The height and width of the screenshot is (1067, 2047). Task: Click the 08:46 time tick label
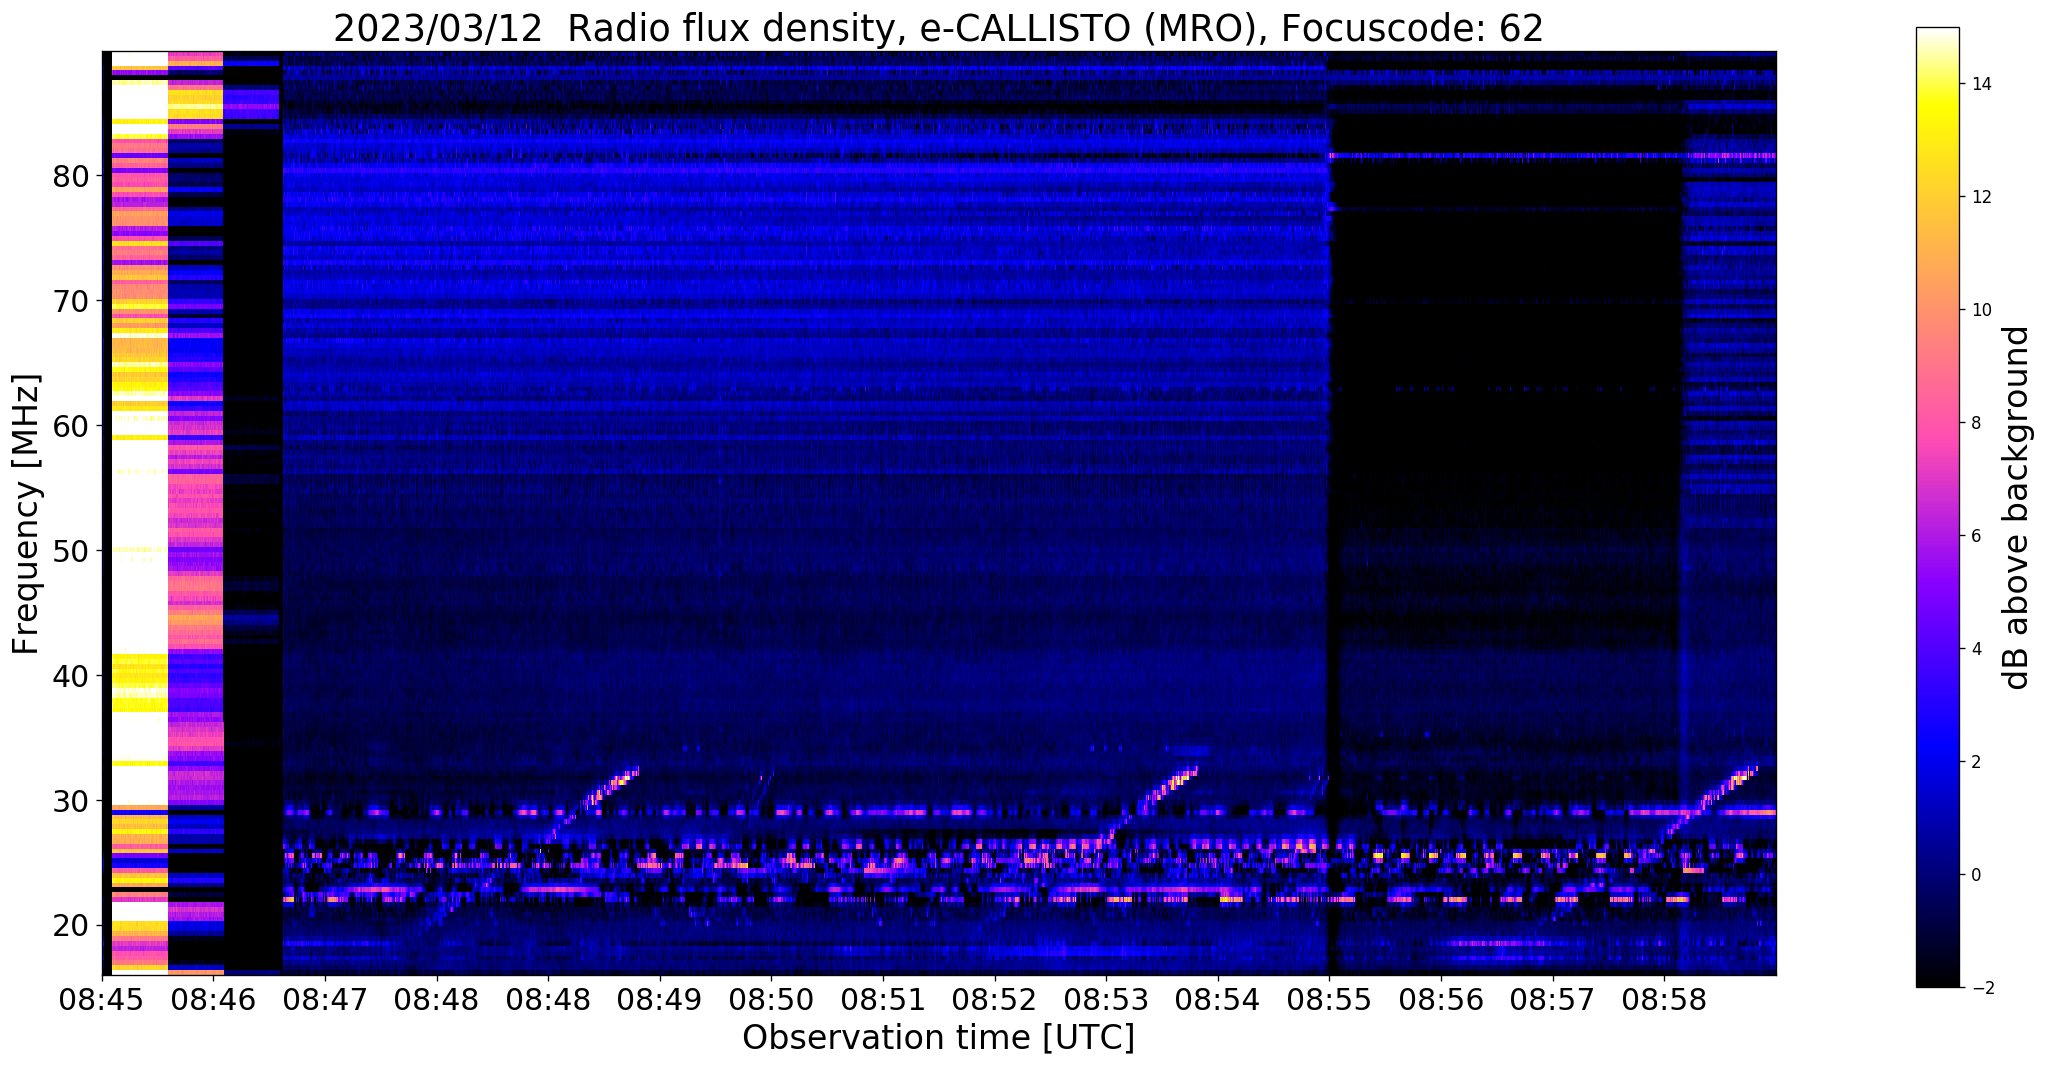tap(213, 1001)
